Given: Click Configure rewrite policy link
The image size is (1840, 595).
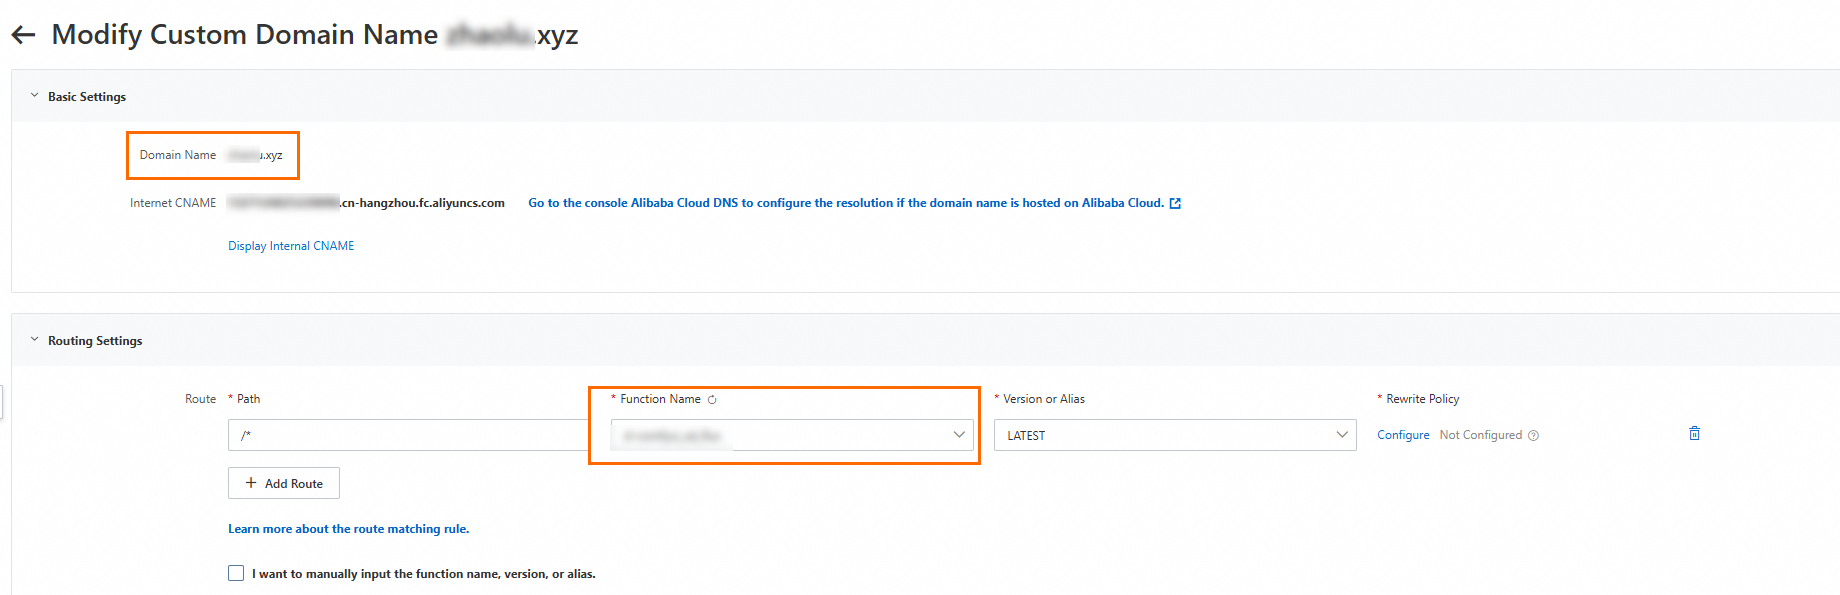Looking at the screenshot, I should pyautogui.click(x=1403, y=435).
